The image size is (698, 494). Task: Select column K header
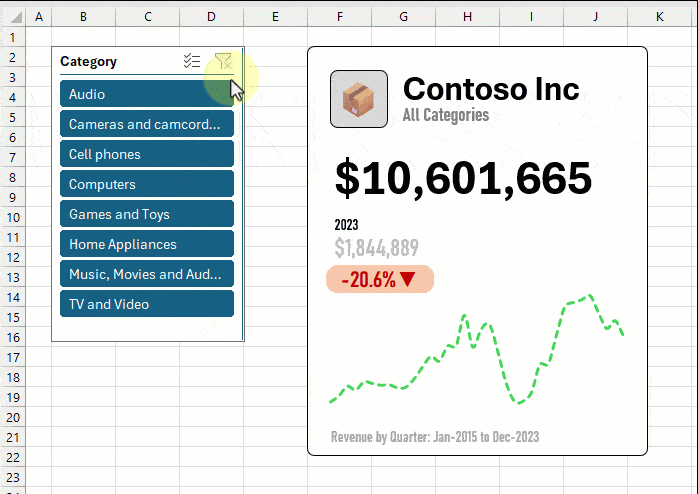point(660,17)
